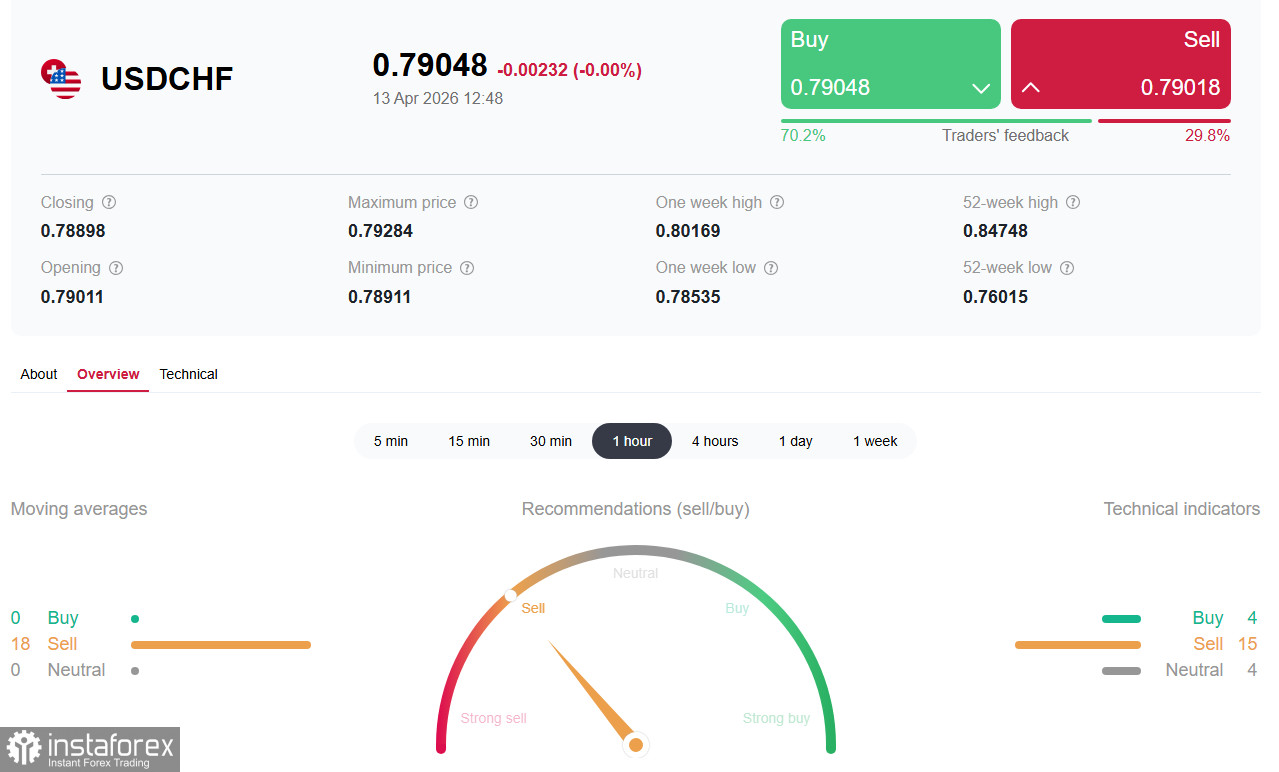Click the Technical indicators heading

(x=1182, y=509)
